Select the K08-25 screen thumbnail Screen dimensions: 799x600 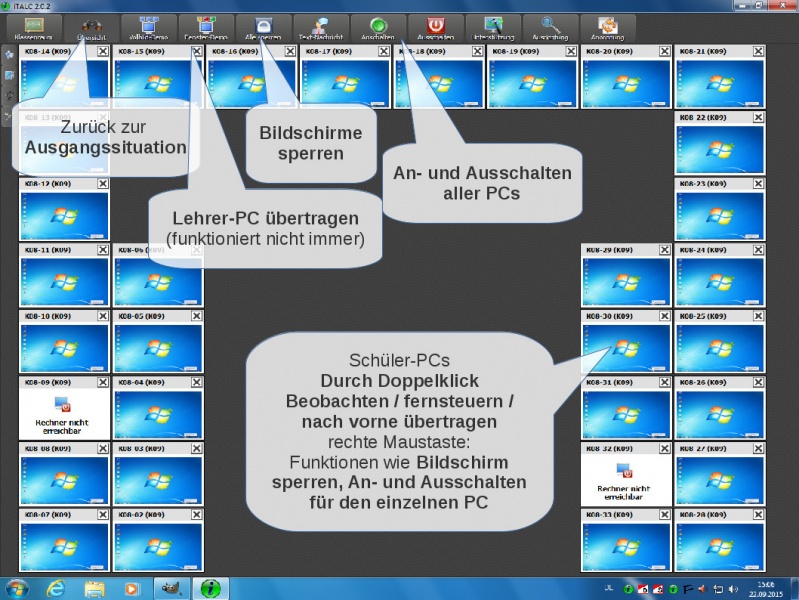tap(720, 348)
